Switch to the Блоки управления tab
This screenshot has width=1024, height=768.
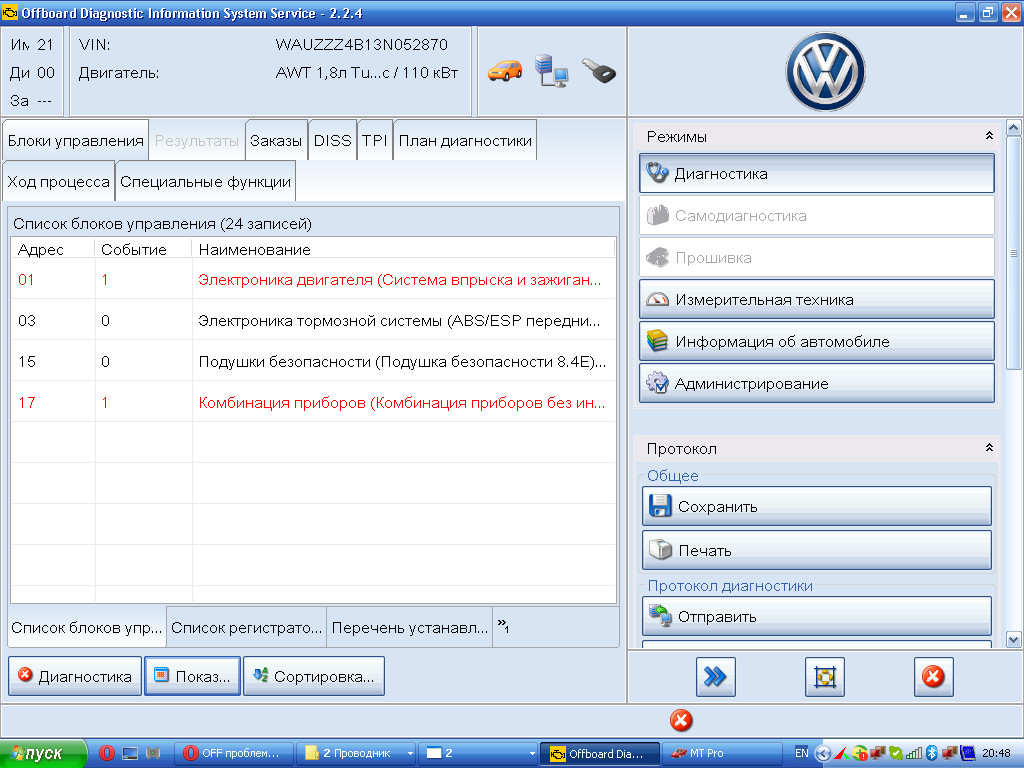(x=76, y=140)
